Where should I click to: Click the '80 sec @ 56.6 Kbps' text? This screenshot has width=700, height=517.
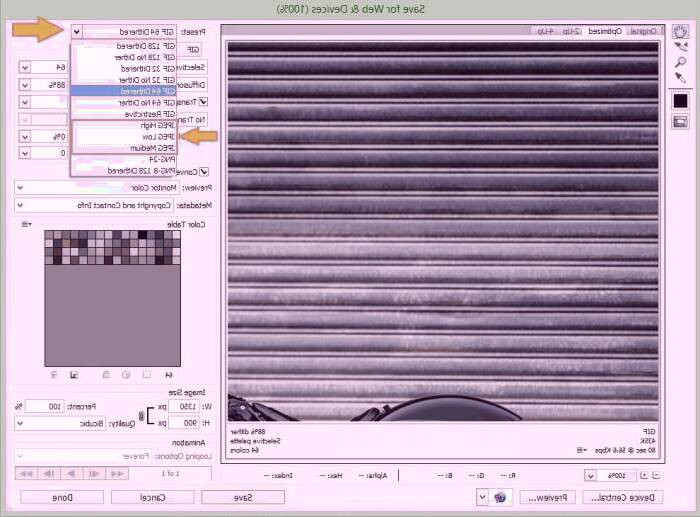click(x=625, y=450)
